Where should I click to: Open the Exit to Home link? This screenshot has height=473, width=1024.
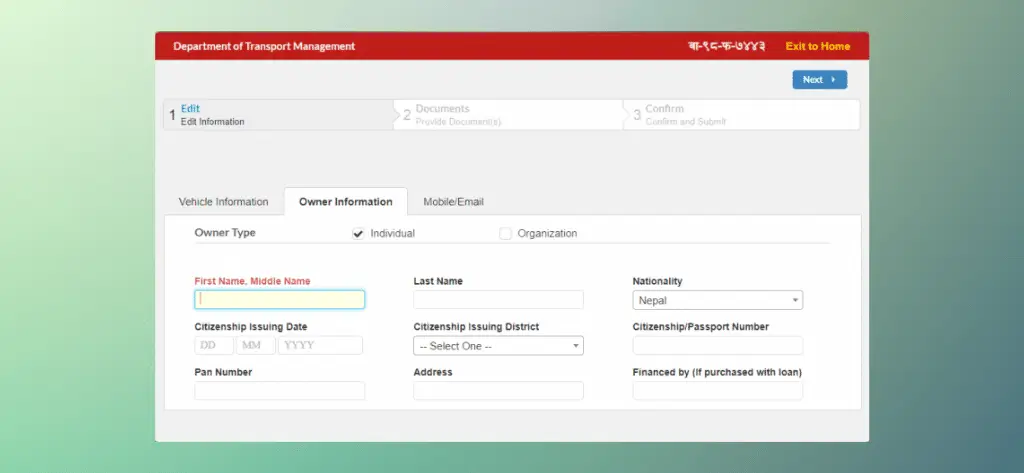point(817,46)
